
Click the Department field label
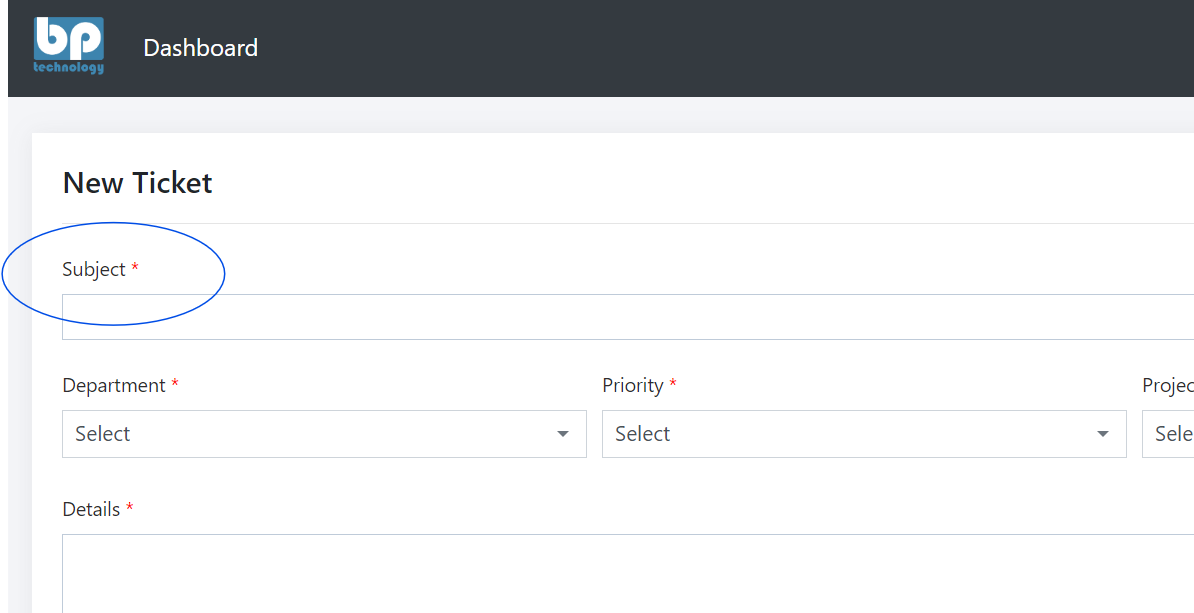click(114, 386)
